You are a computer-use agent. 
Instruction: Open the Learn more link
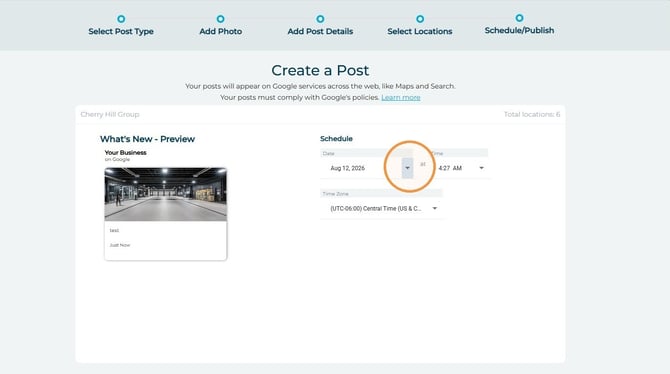(x=401, y=97)
